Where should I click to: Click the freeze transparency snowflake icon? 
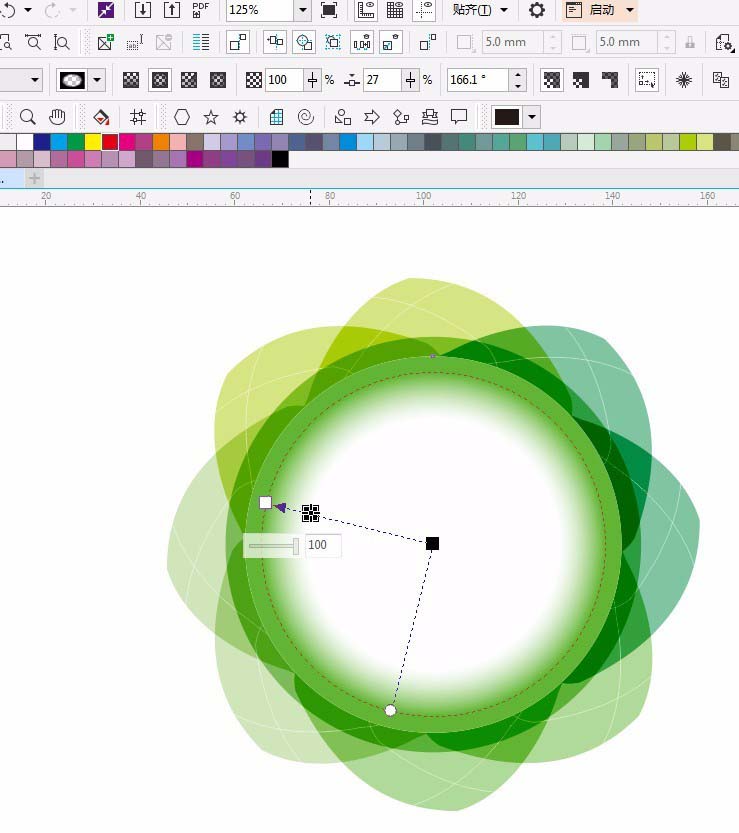click(684, 80)
